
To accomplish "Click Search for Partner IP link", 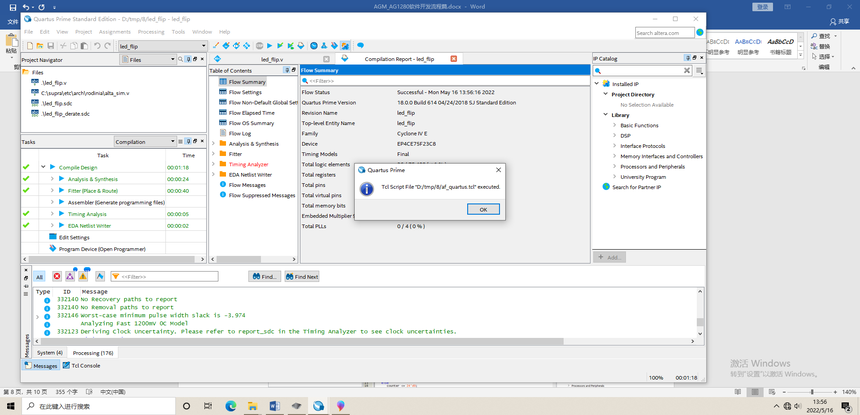I will pos(636,187).
